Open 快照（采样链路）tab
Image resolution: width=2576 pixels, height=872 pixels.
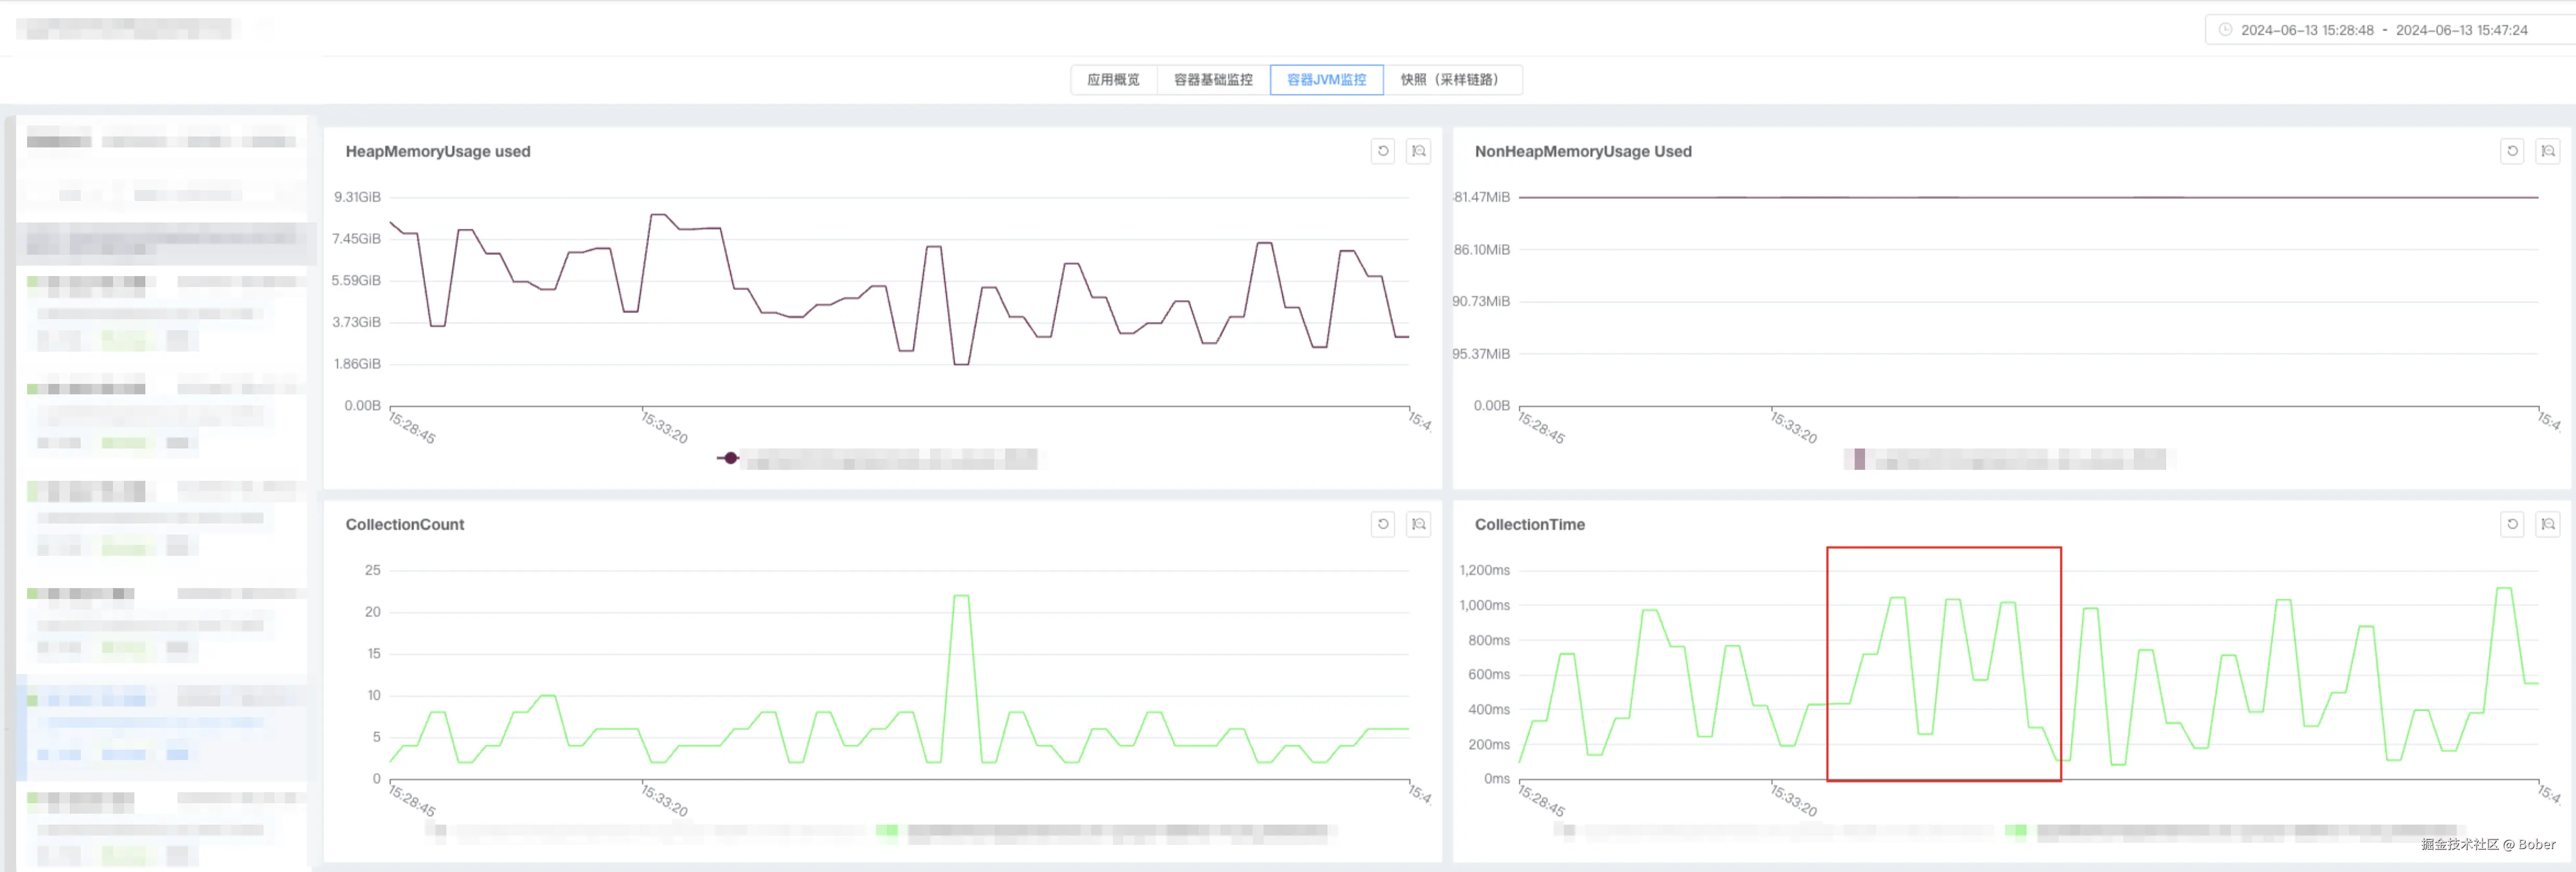(x=1450, y=80)
